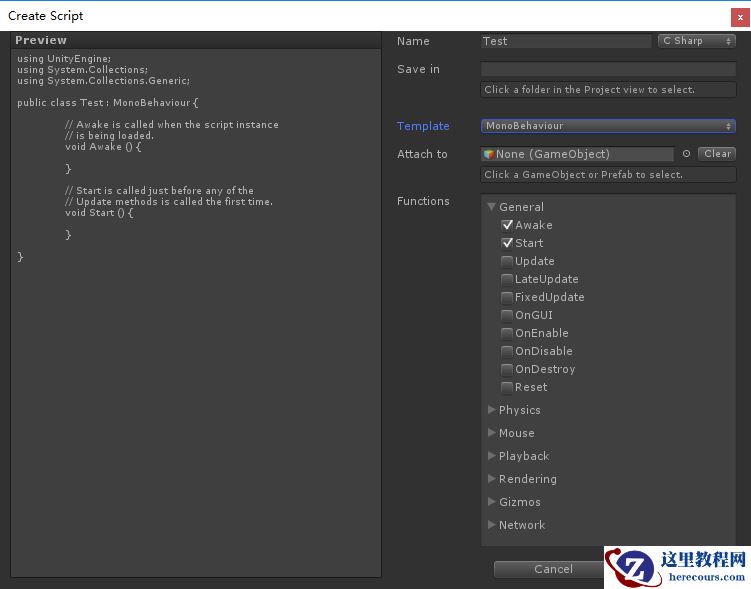Viewport: 751px width, 589px height.
Task: Expand the Playback functions group
Action: (491, 456)
